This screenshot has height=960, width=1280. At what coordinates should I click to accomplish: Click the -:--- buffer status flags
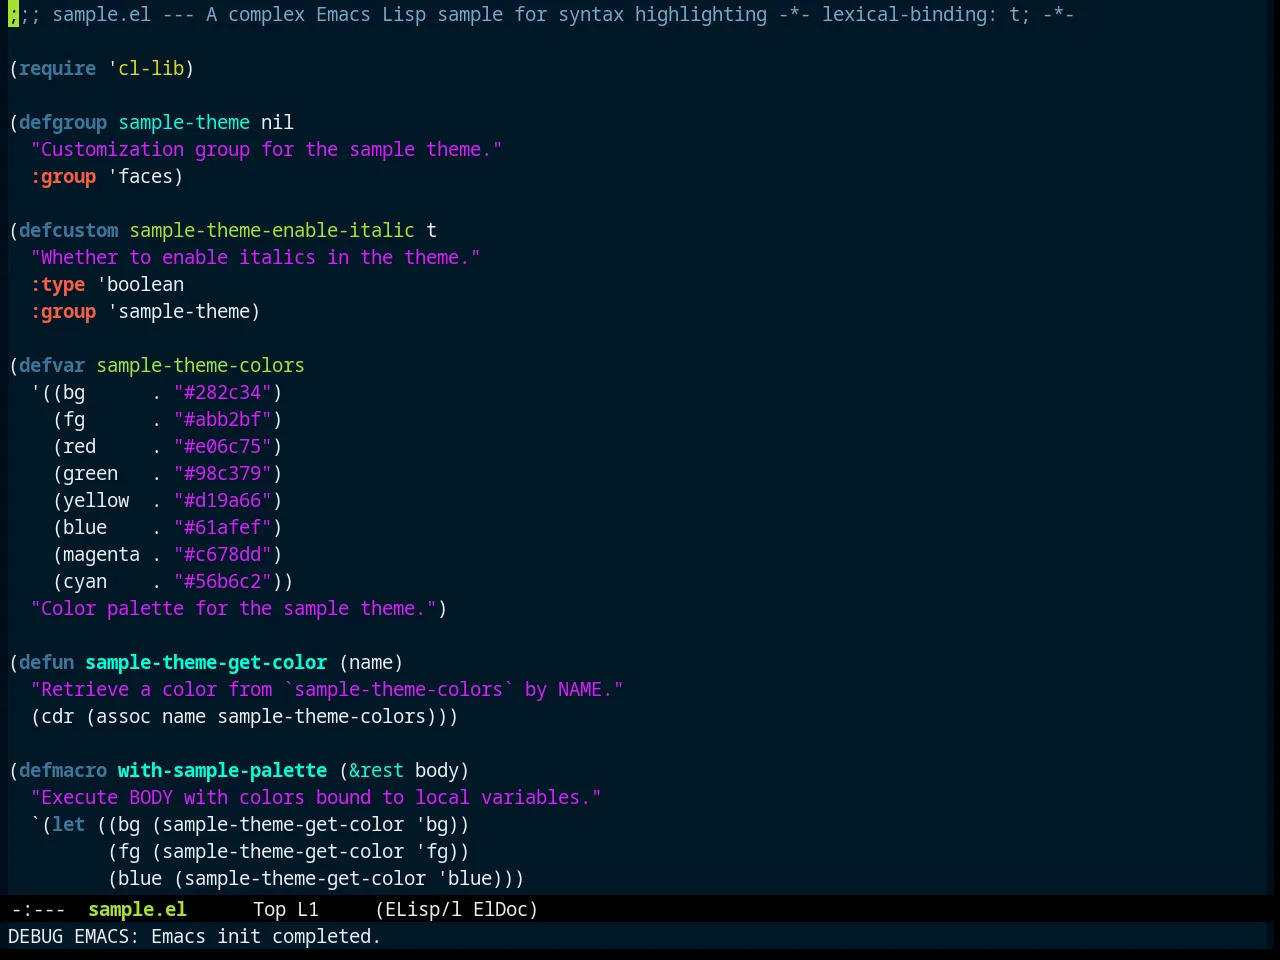tap(38, 909)
